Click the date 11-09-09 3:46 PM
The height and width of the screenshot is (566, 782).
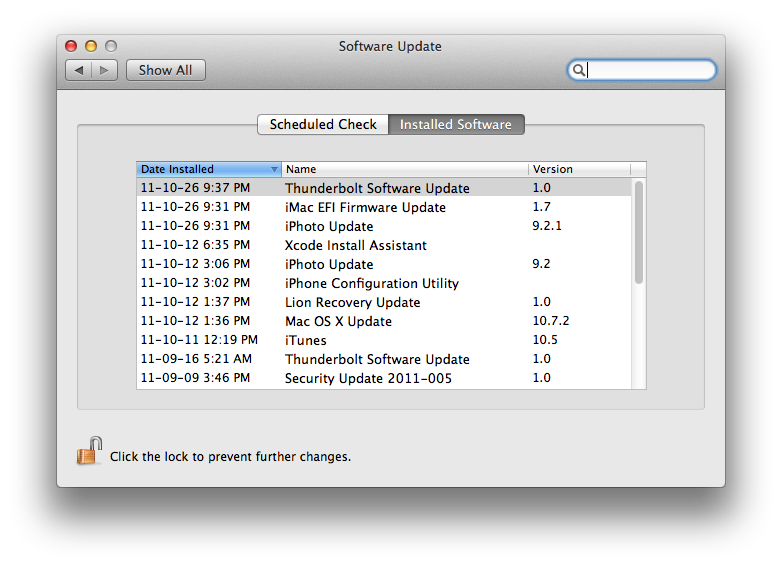coord(195,377)
